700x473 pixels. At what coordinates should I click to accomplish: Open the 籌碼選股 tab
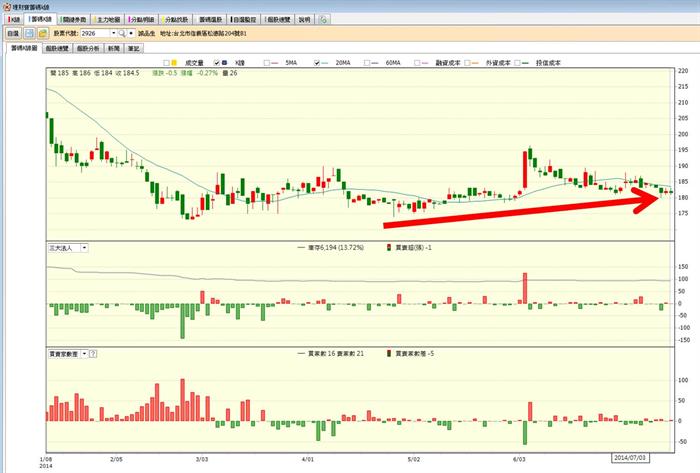[210, 20]
